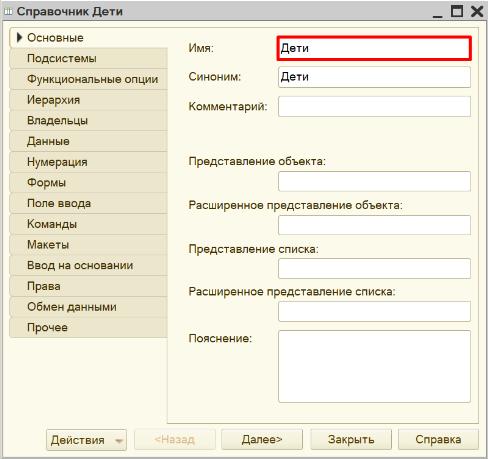Viewport: 488px width, 459px height.
Task: Click the Далее> button
Action: [262, 439]
